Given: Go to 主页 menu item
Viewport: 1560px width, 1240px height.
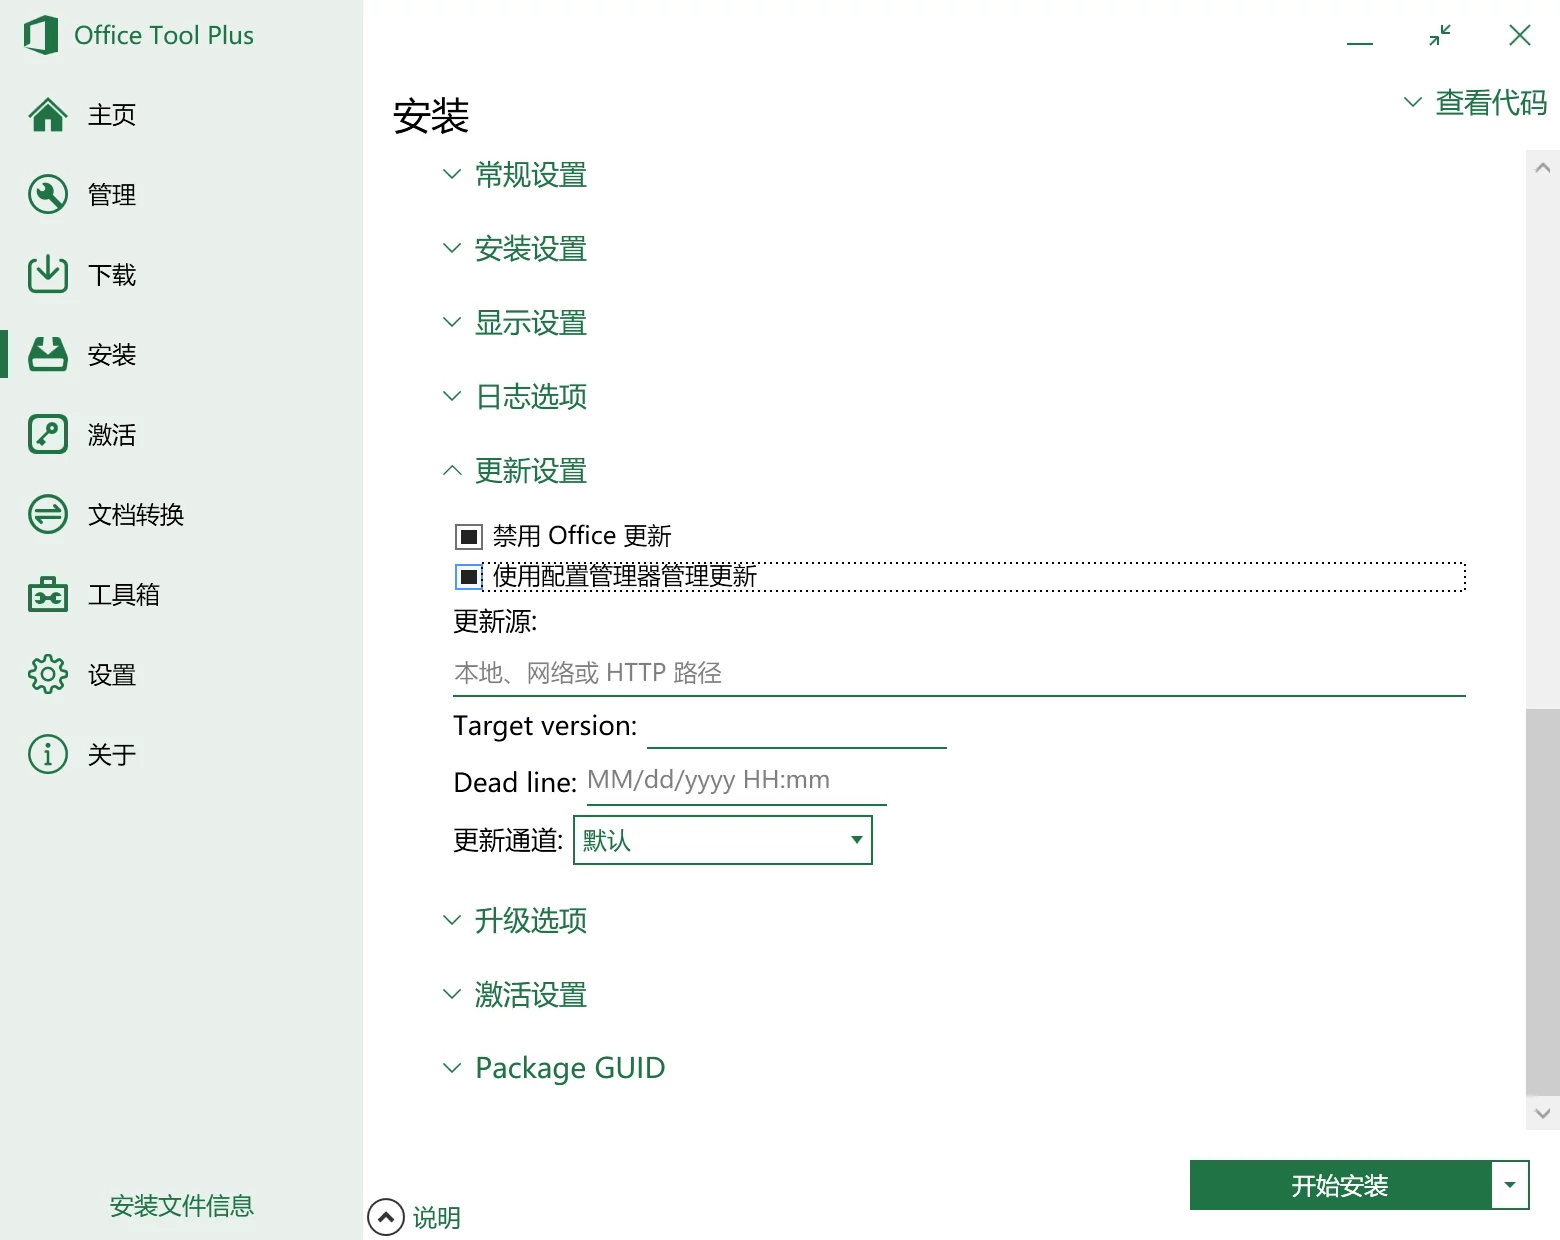Looking at the screenshot, I should pyautogui.click(x=112, y=115).
